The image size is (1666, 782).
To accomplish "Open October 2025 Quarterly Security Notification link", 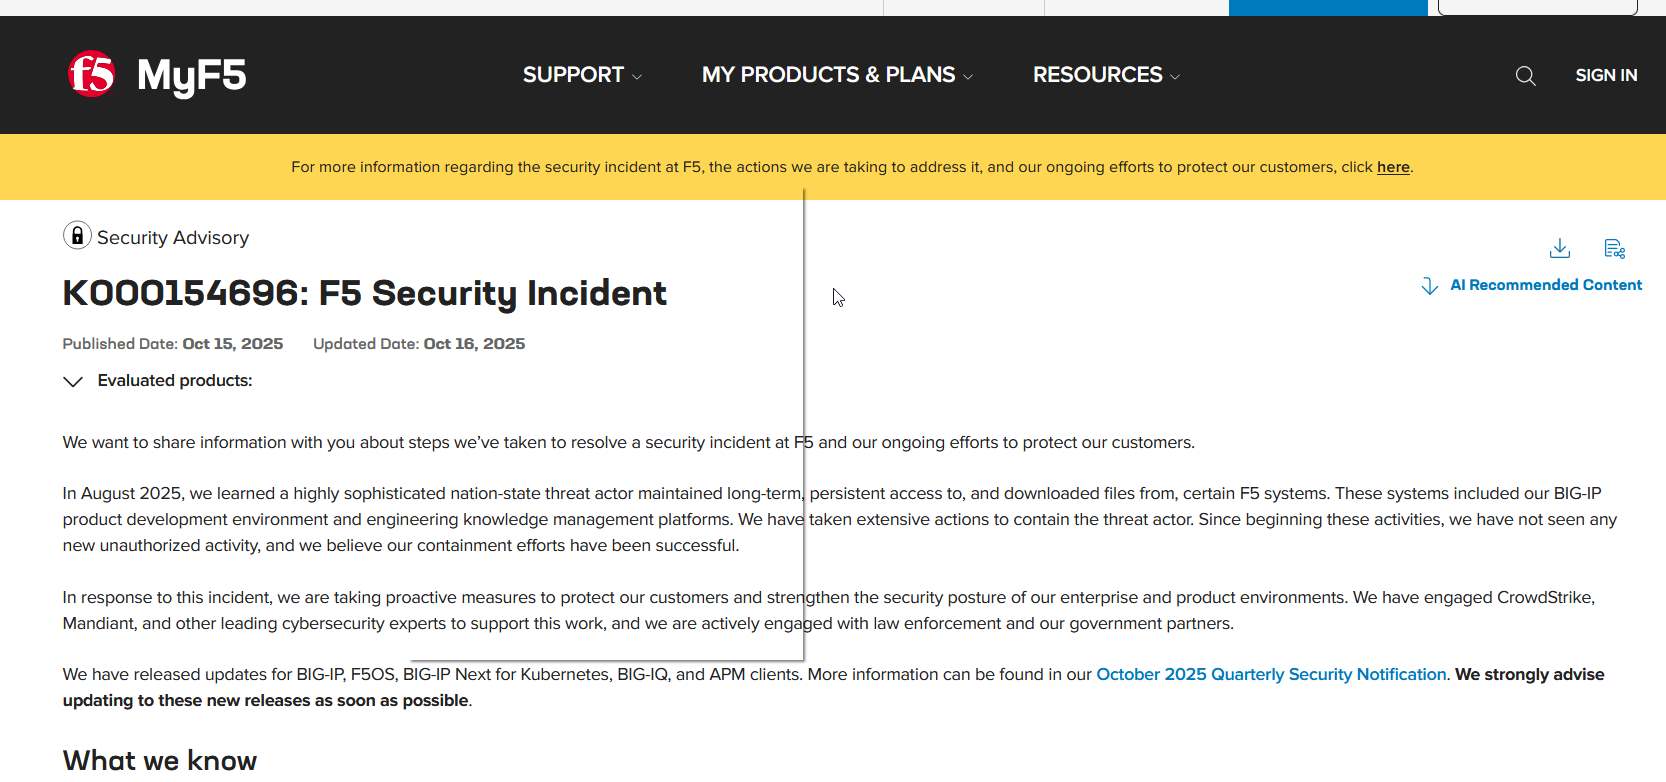I will [1271, 674].
